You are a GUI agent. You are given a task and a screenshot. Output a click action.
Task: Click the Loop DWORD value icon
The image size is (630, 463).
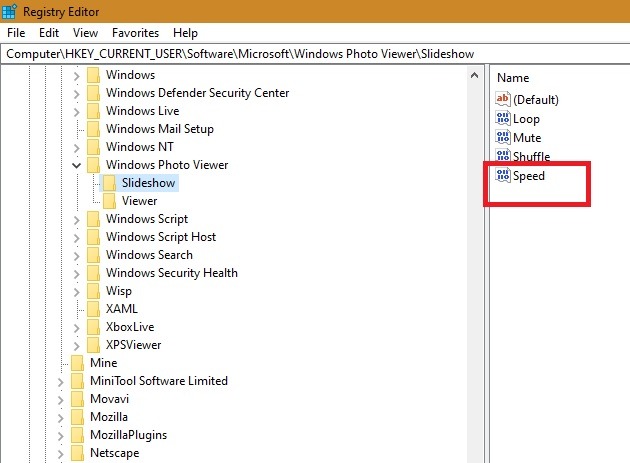[503, 119]
